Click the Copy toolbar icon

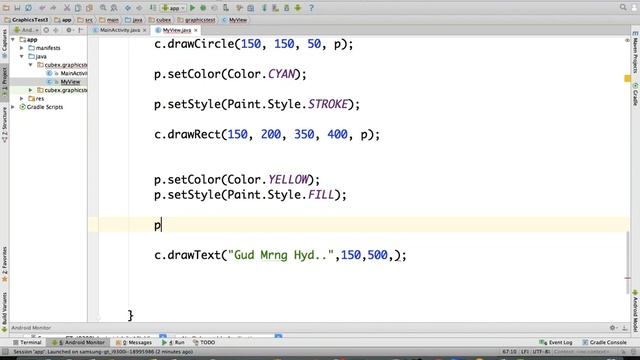tap(78, 8)
